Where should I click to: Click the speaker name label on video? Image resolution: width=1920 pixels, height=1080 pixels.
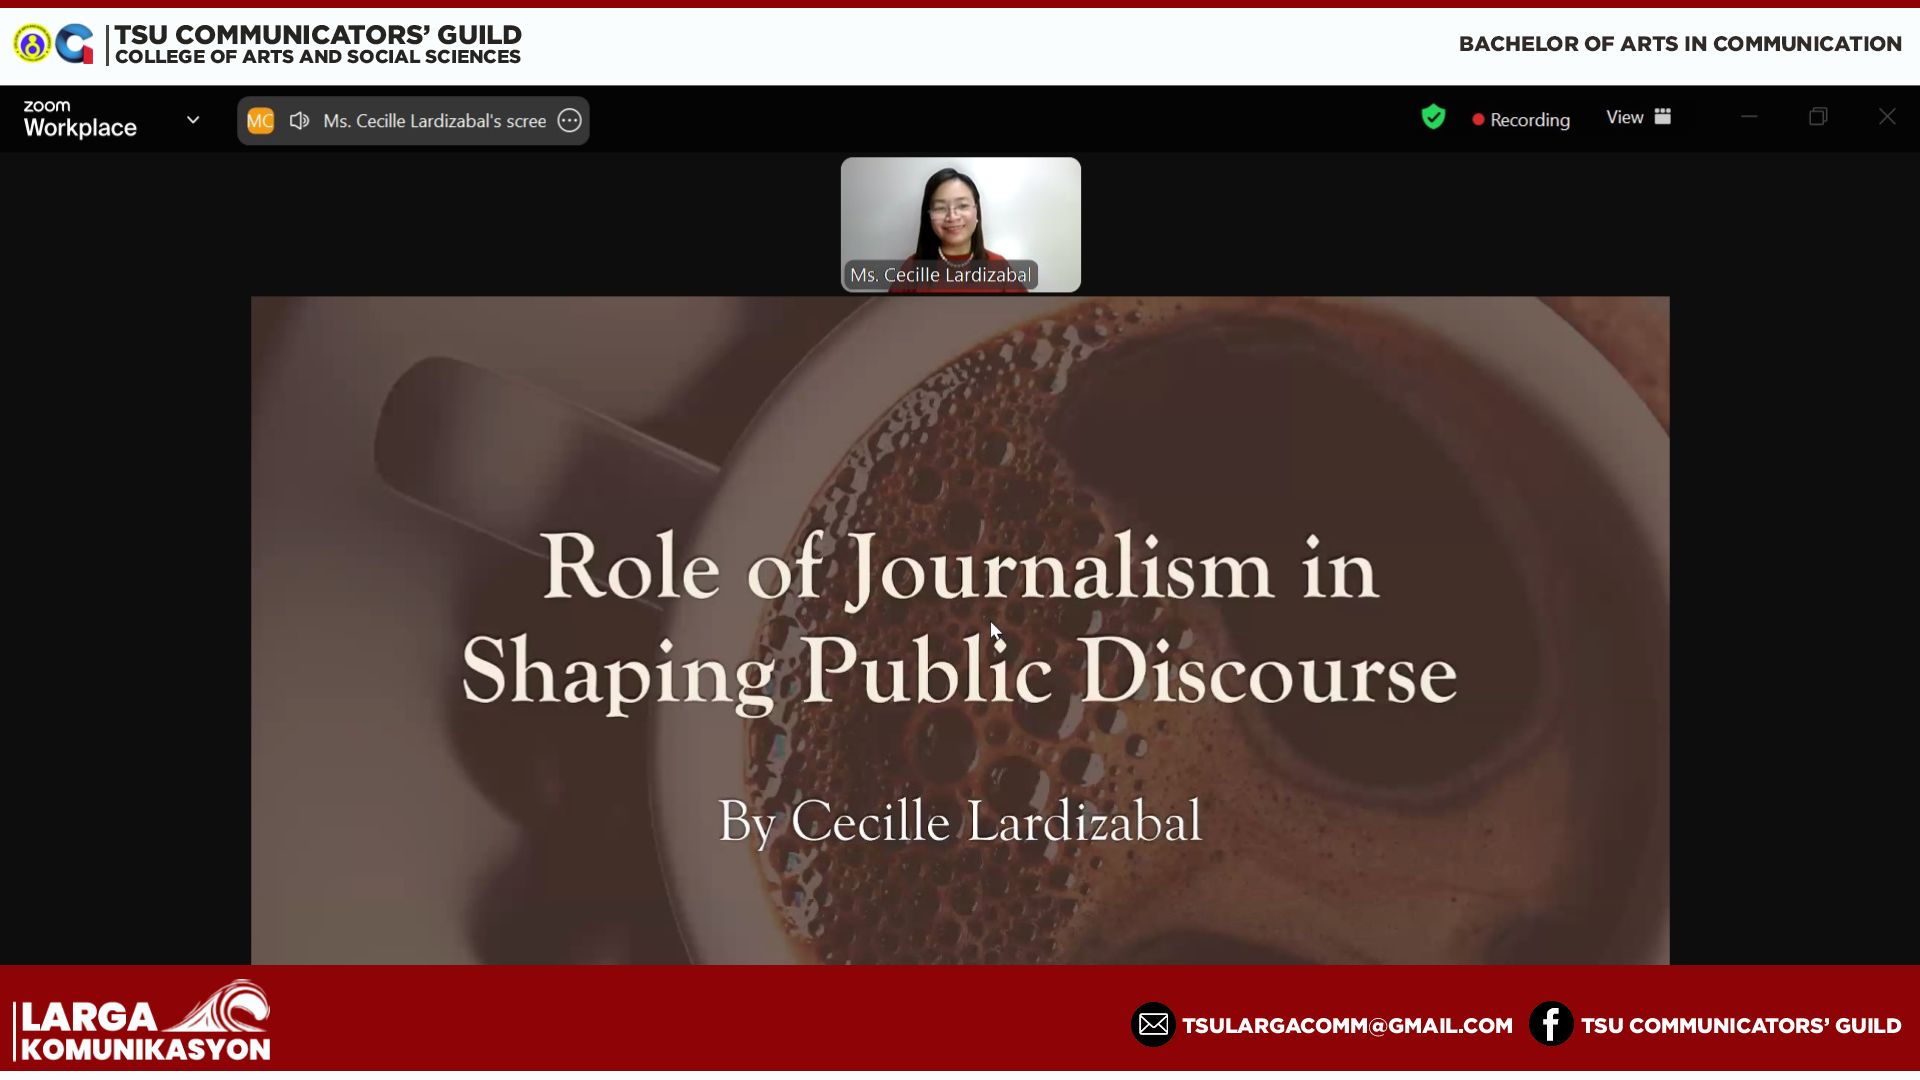tap(940, 275)
